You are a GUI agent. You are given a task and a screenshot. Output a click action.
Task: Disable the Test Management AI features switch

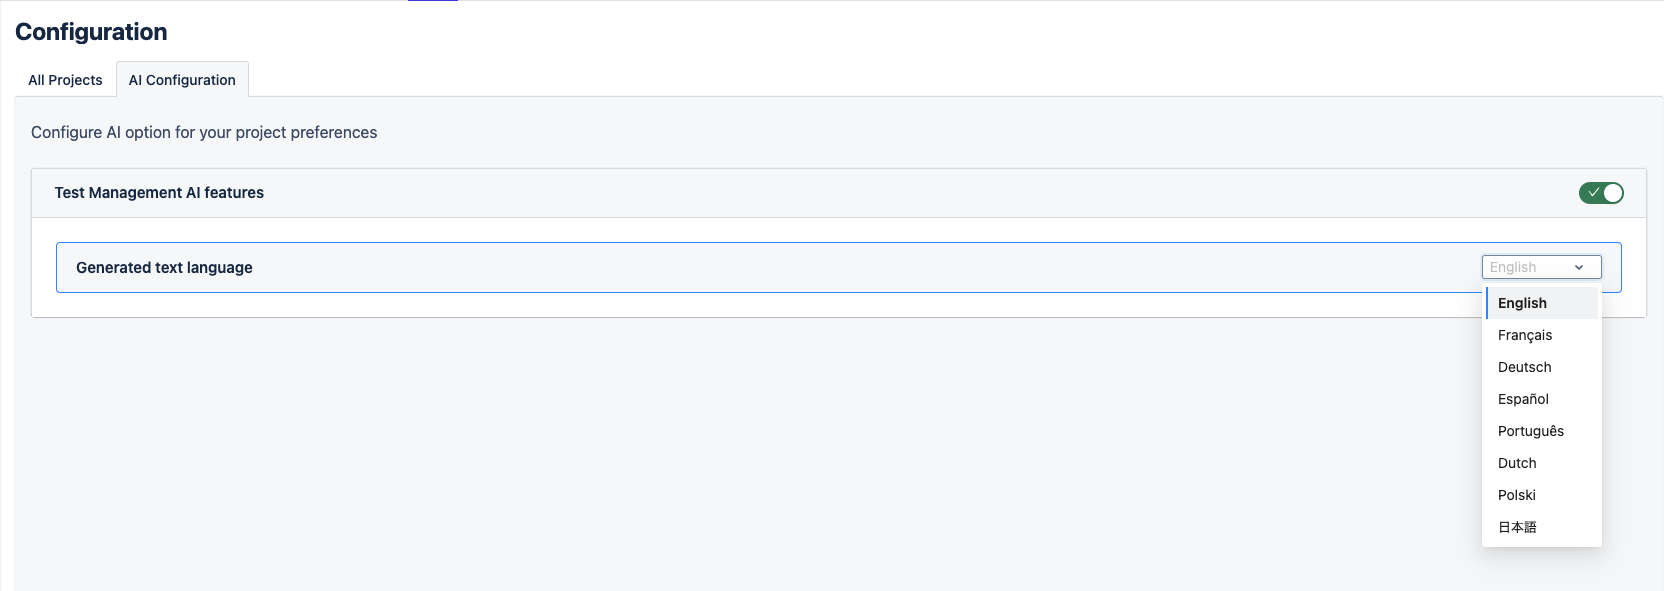pyautogui.click(x=1601, y=193)
